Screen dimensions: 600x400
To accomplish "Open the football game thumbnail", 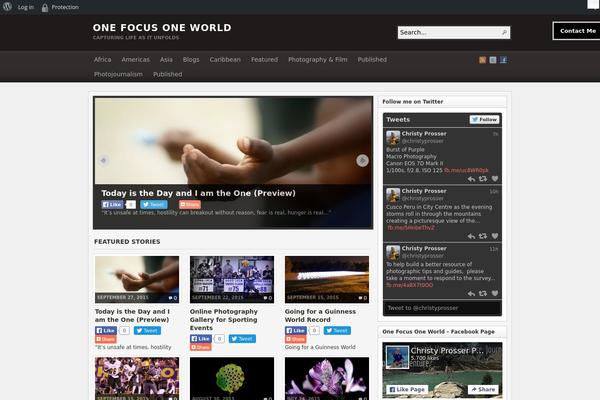I will click(137, 379).
